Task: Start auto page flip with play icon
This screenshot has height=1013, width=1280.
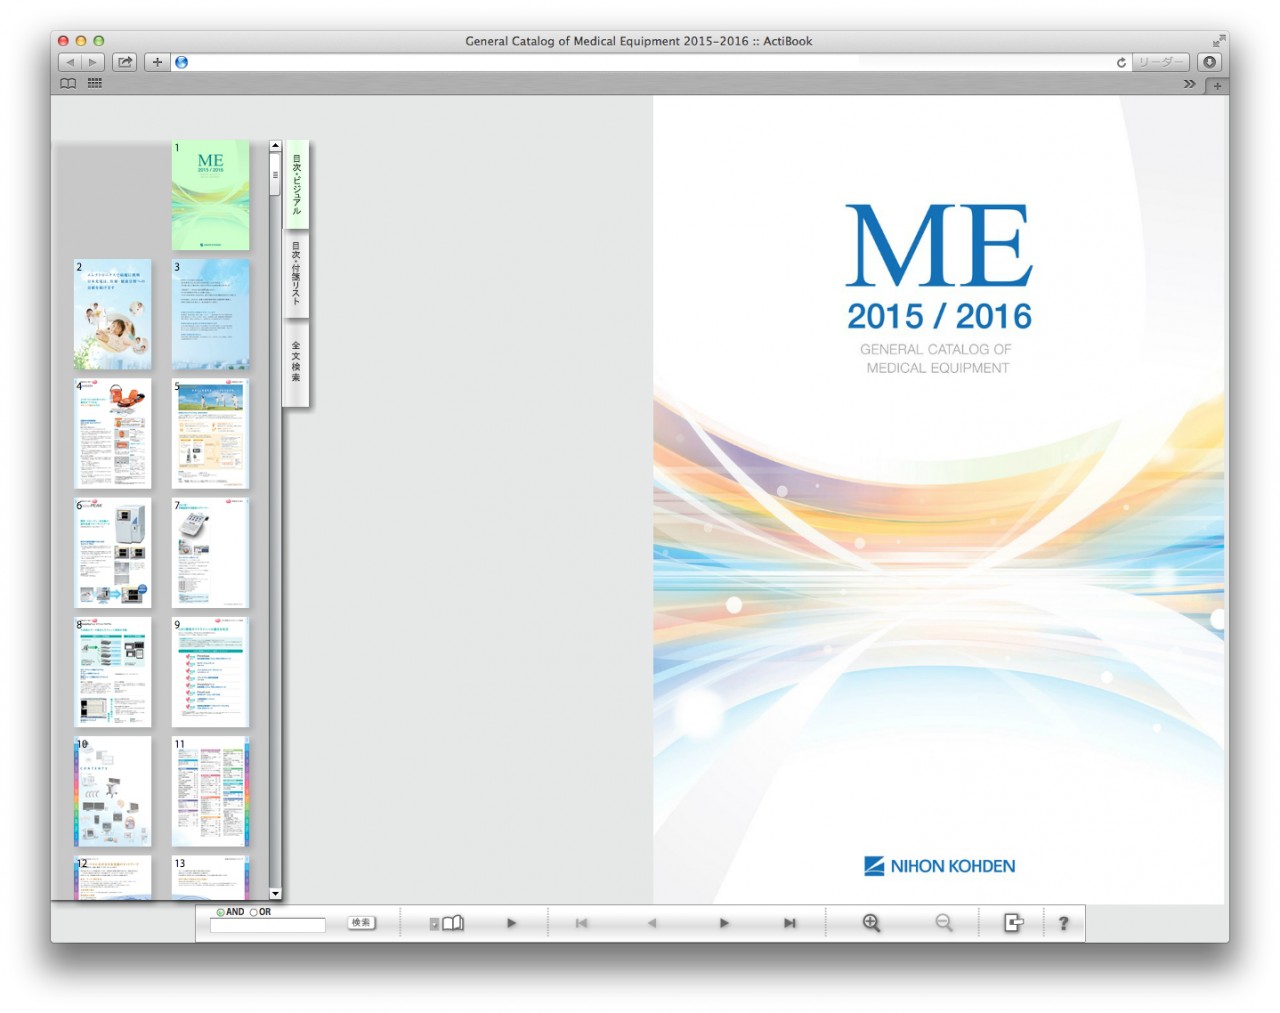Action: pyautogui.click(x=511, y=923)
